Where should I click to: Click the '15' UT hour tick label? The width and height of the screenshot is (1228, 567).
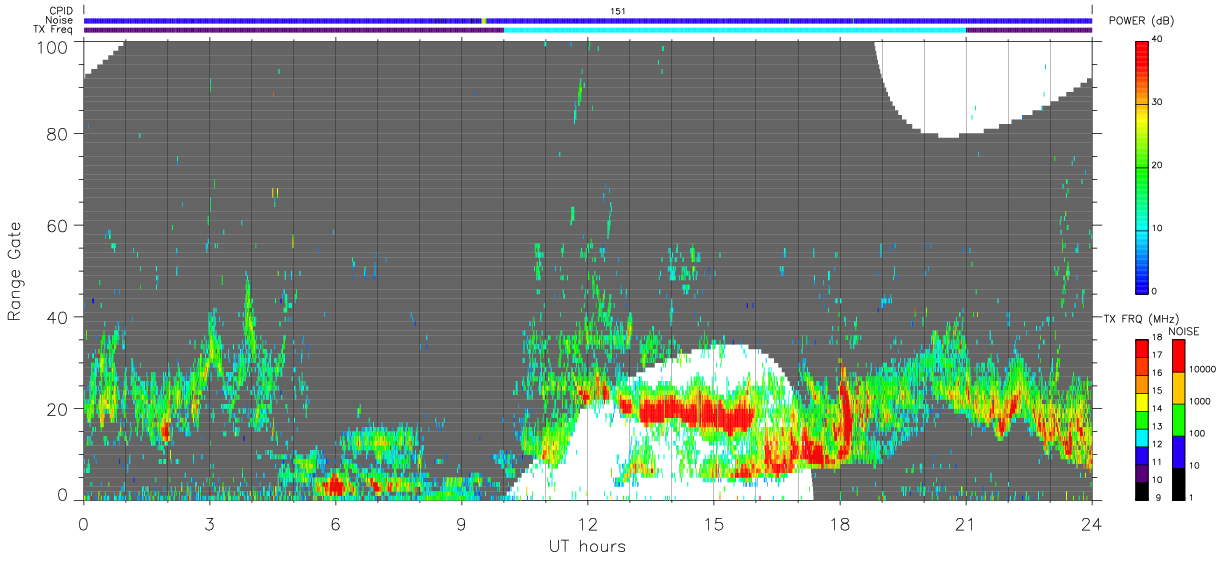pyautogui.click(x=714, y=523)
